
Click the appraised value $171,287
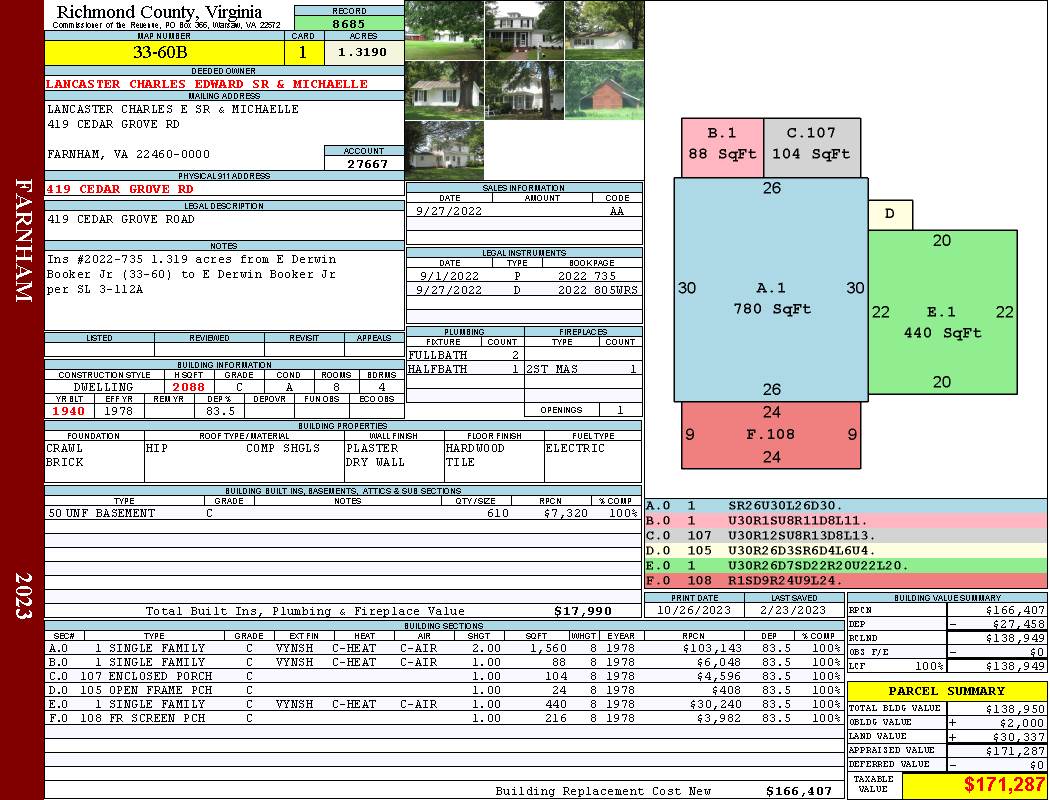pos(1015,751)
